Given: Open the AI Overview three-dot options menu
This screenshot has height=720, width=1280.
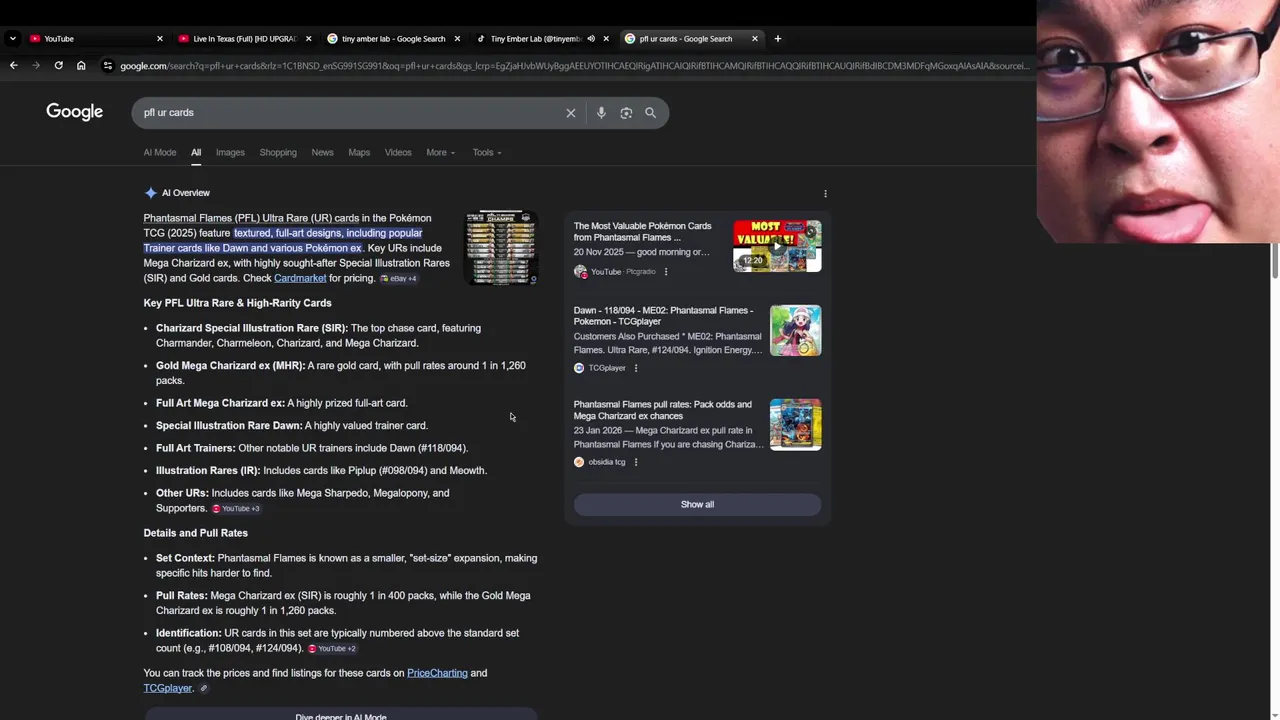Looking at the screenshot, I should tap(825, 194).
